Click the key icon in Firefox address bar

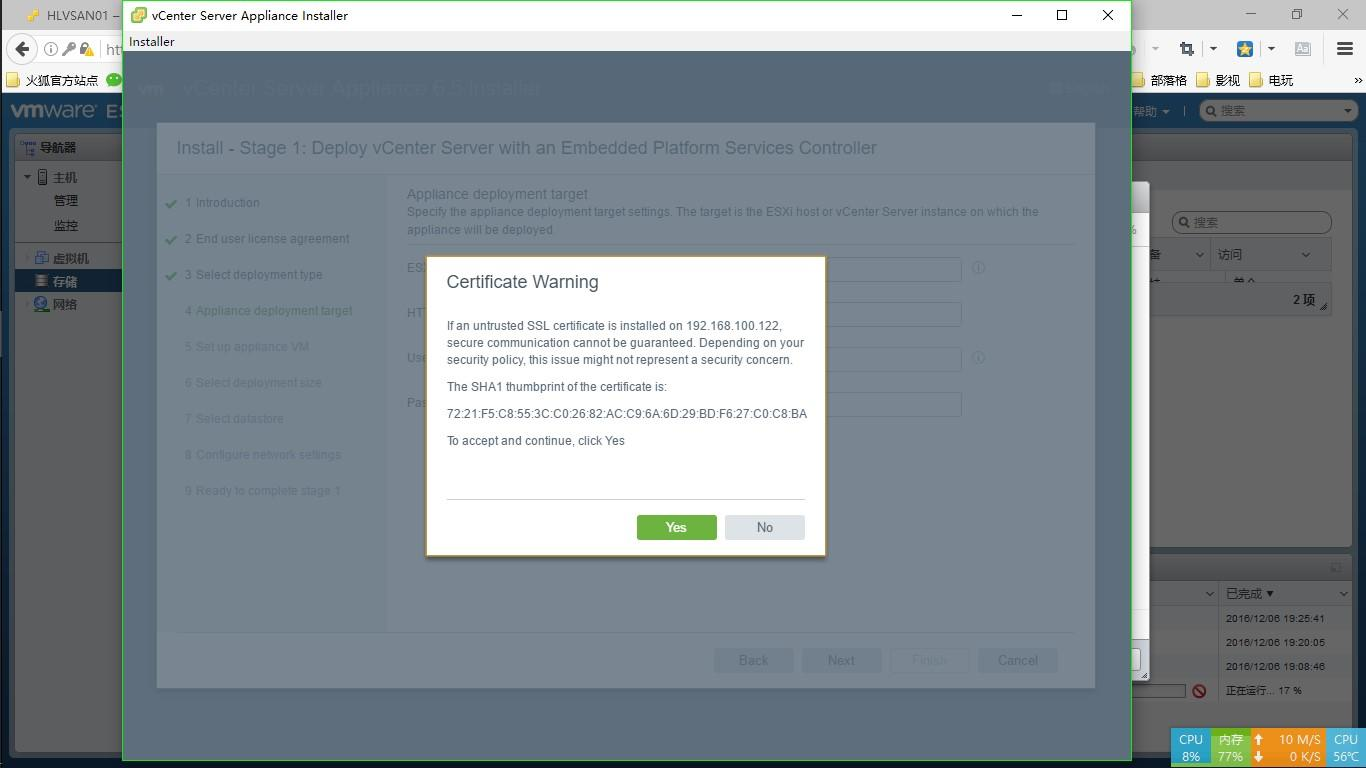tap(69, 49)
